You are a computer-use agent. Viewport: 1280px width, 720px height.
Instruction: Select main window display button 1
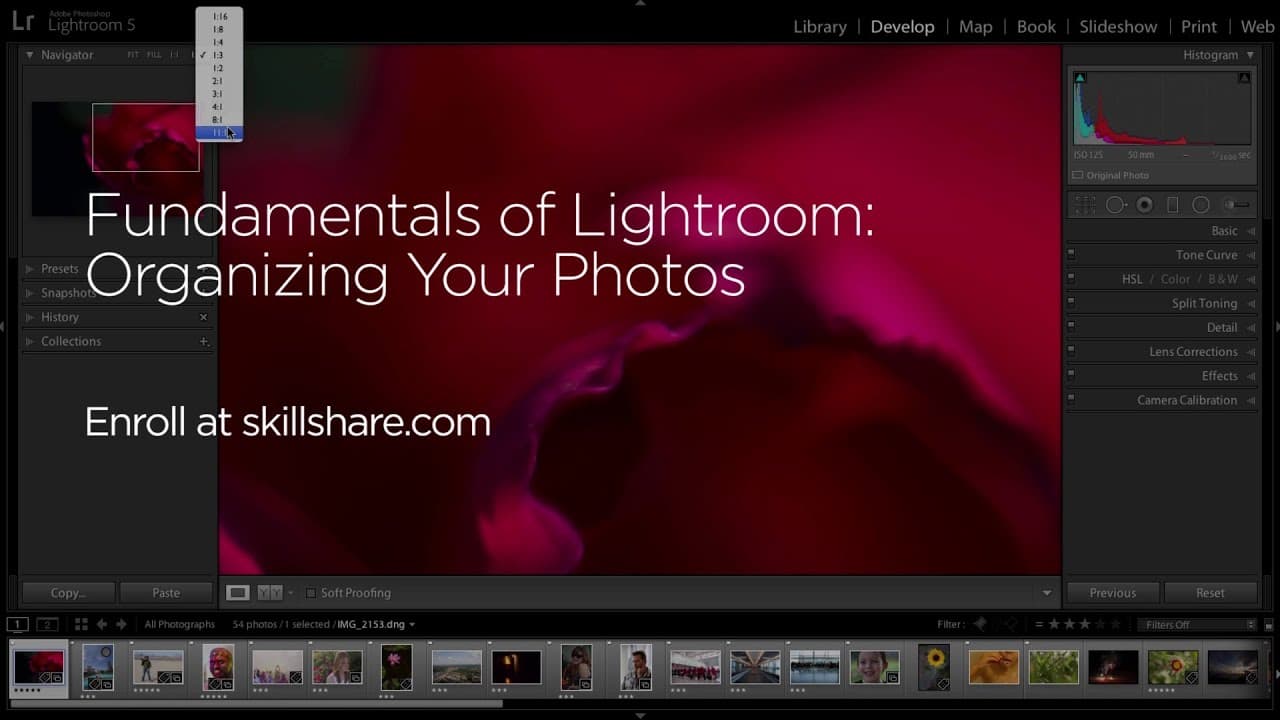click(18, 624)
